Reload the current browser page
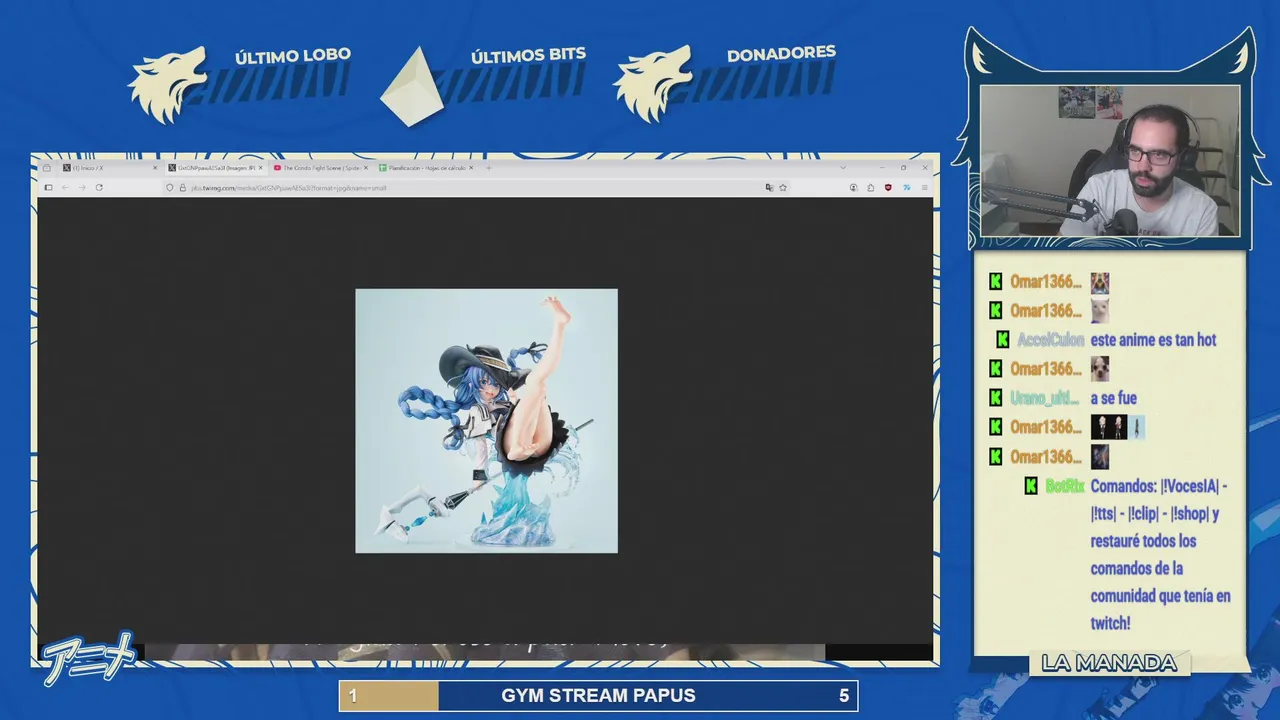Screen dimensions: 1280x720 coord(99,188)
